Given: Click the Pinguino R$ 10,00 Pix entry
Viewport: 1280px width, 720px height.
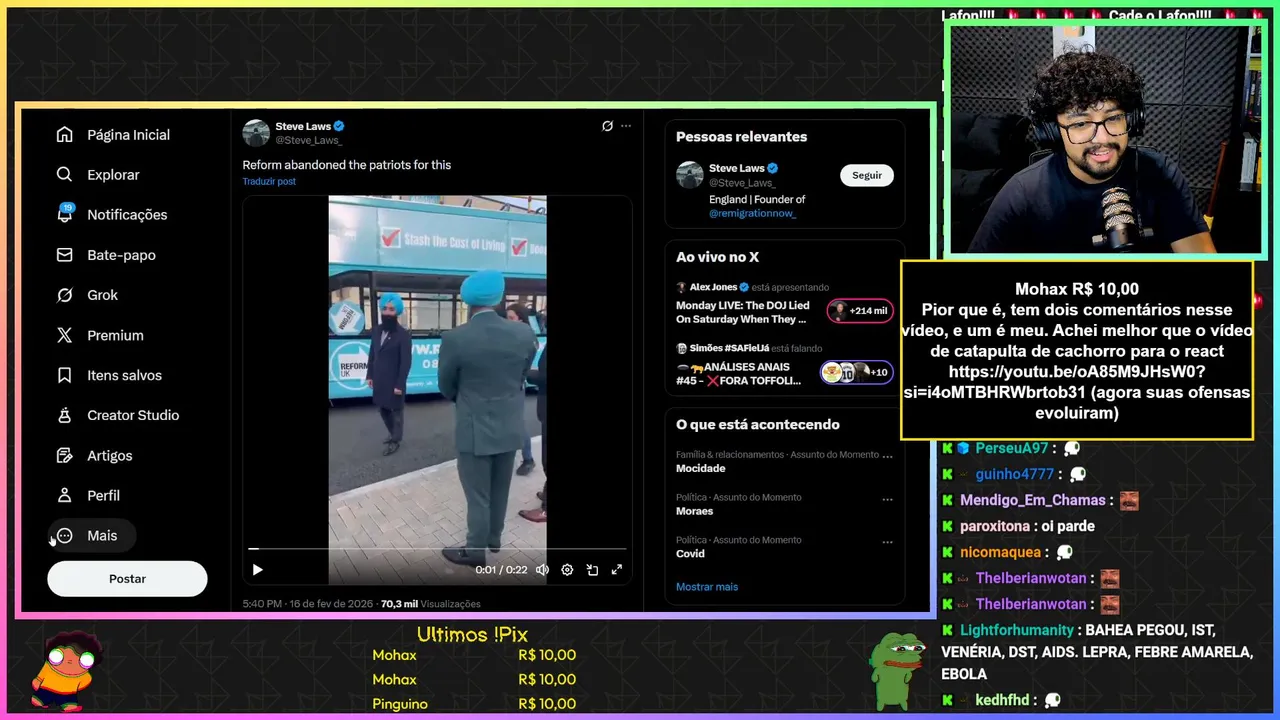Looking at the screenshot, I should [x=474, y=704].
